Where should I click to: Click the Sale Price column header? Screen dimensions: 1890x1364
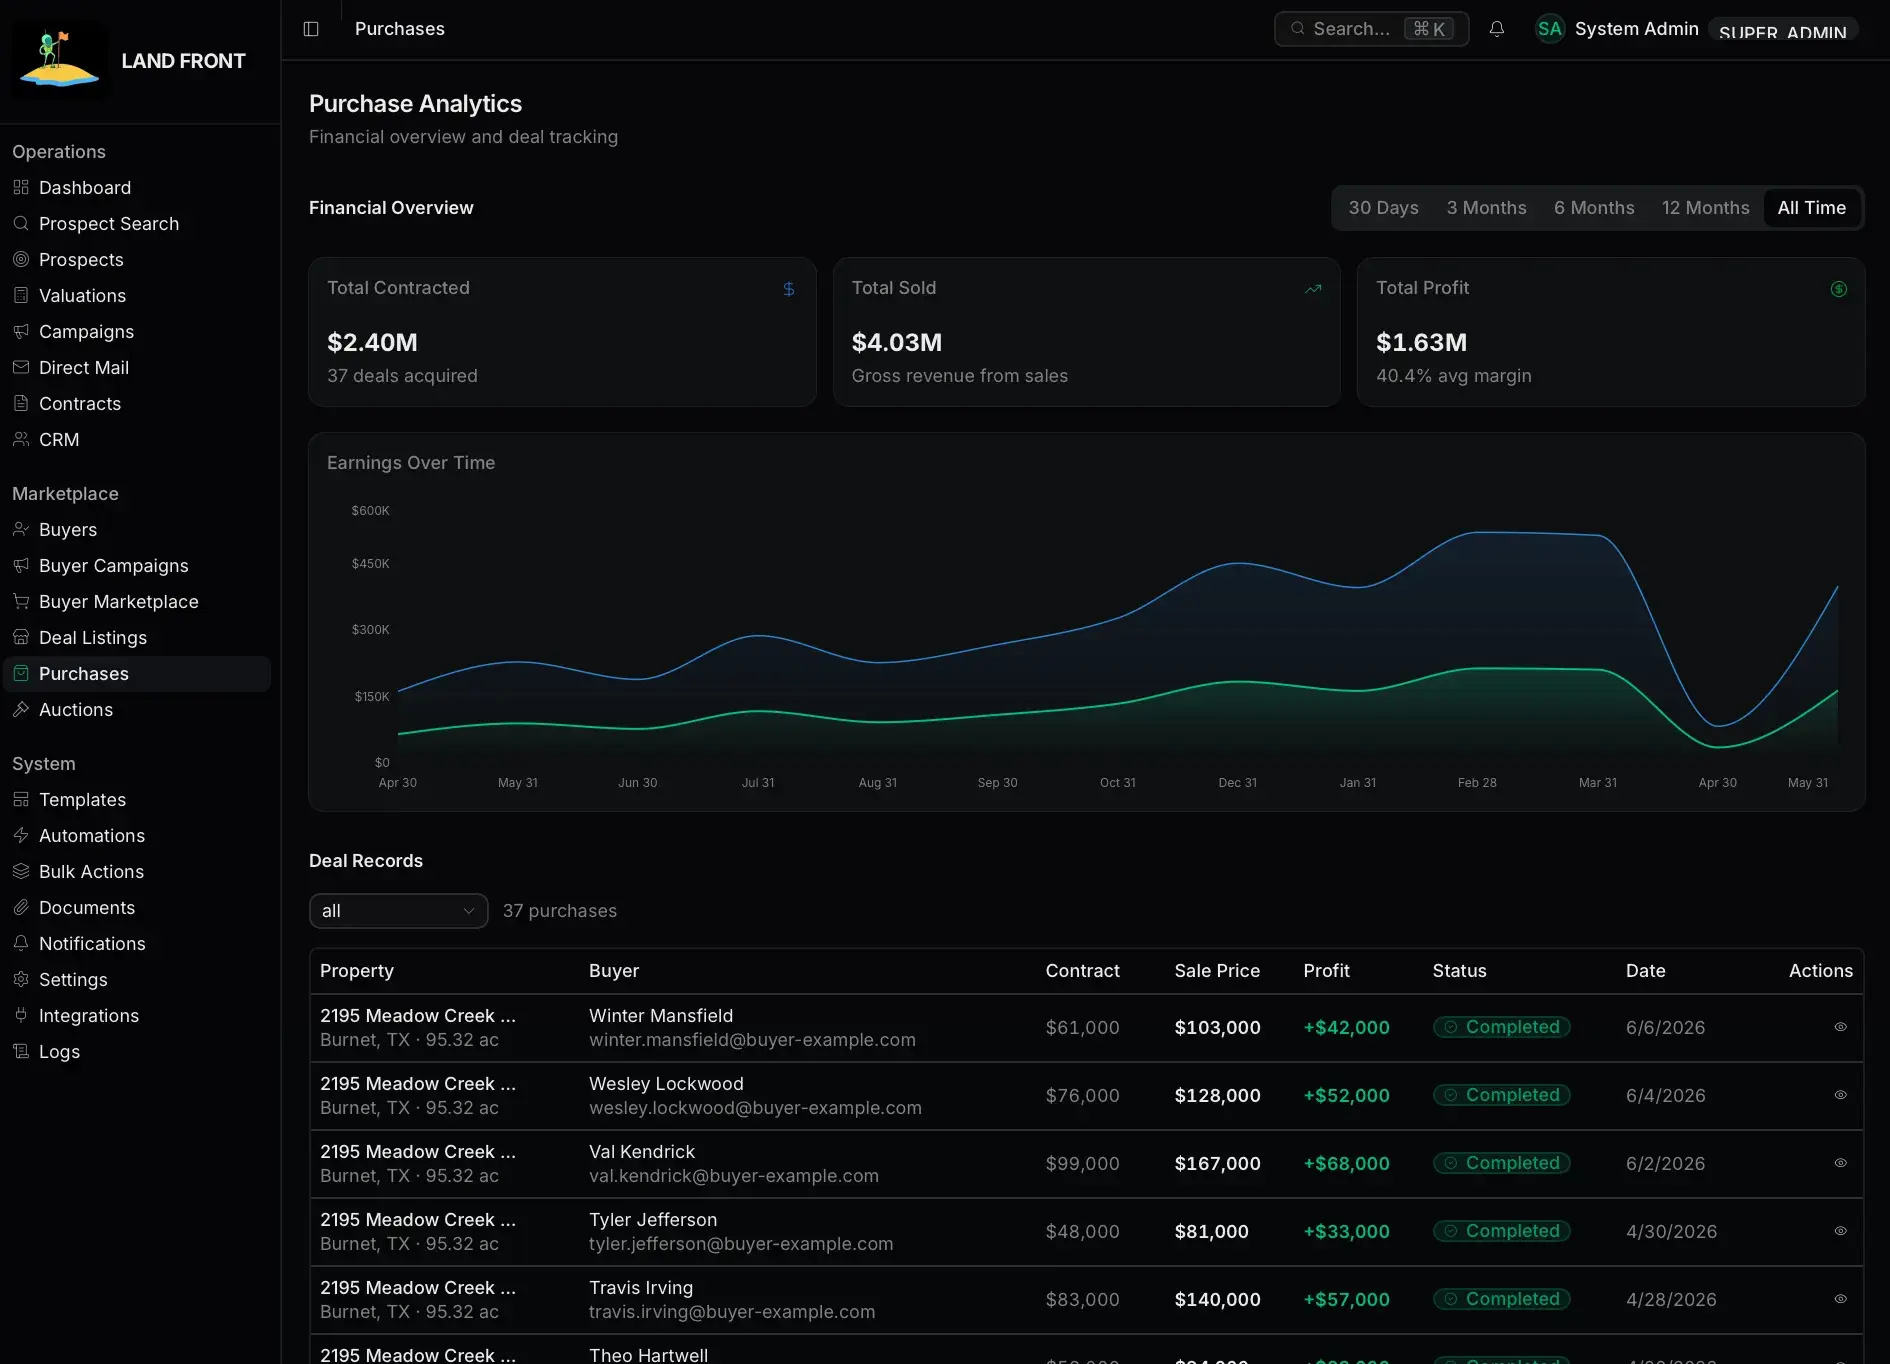pos(1217,971)
